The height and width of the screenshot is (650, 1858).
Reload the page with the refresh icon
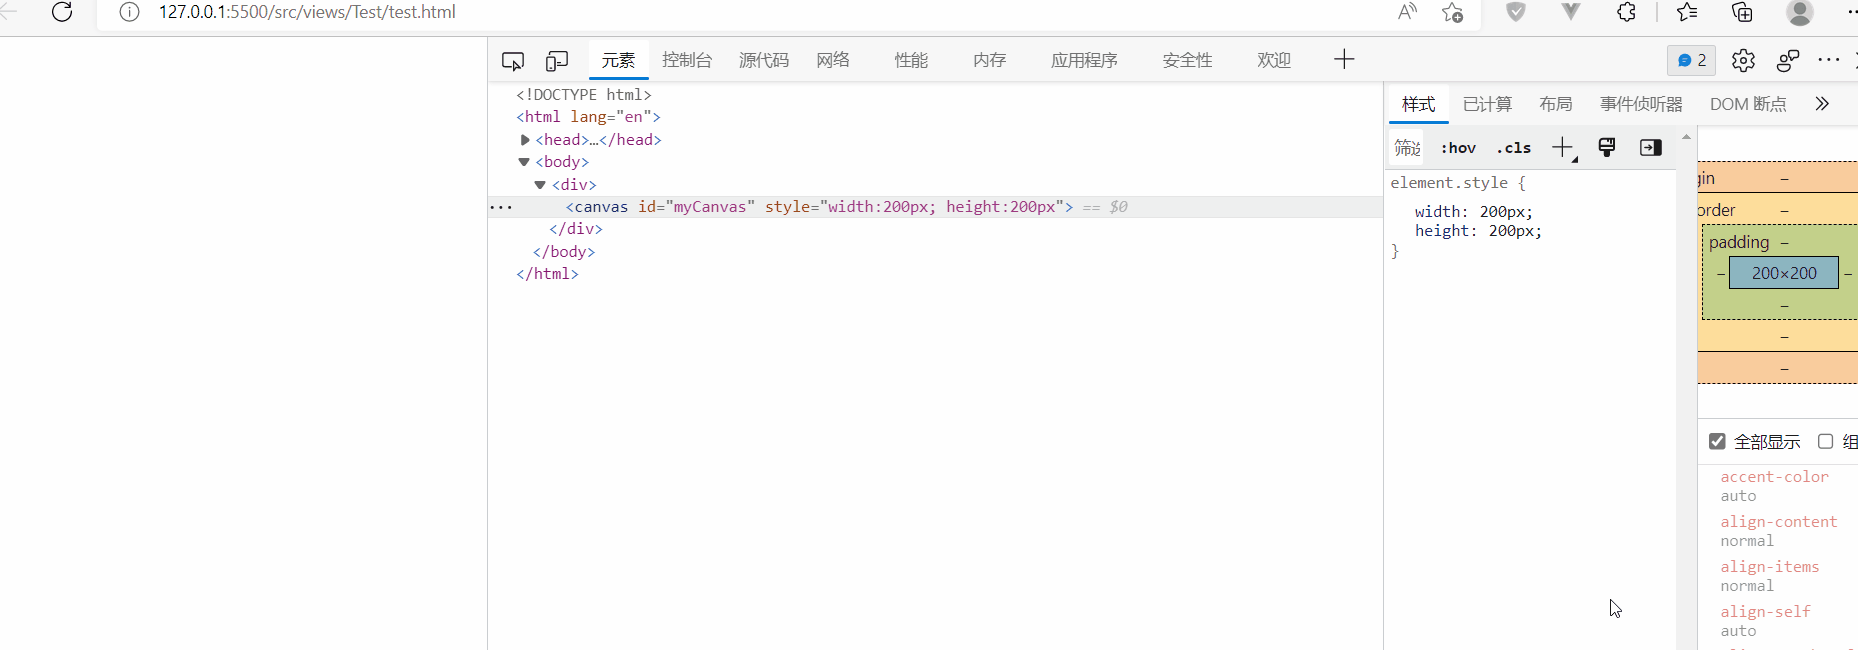pyautogui.click(x=62, y=12)
